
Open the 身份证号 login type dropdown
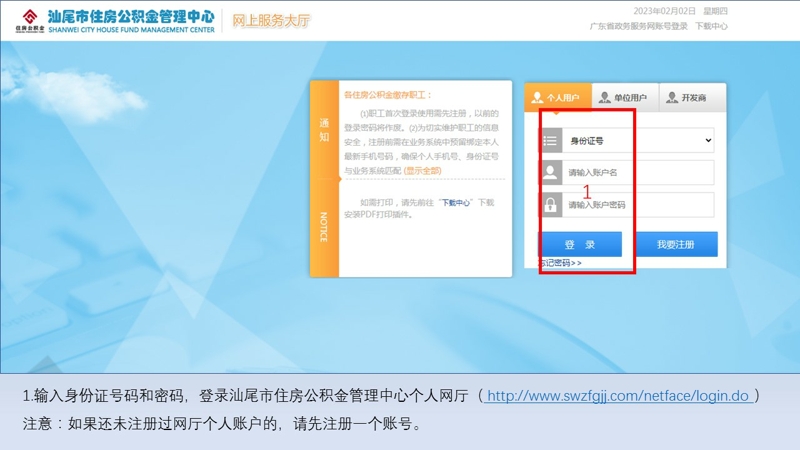click(x=640, y=141)
